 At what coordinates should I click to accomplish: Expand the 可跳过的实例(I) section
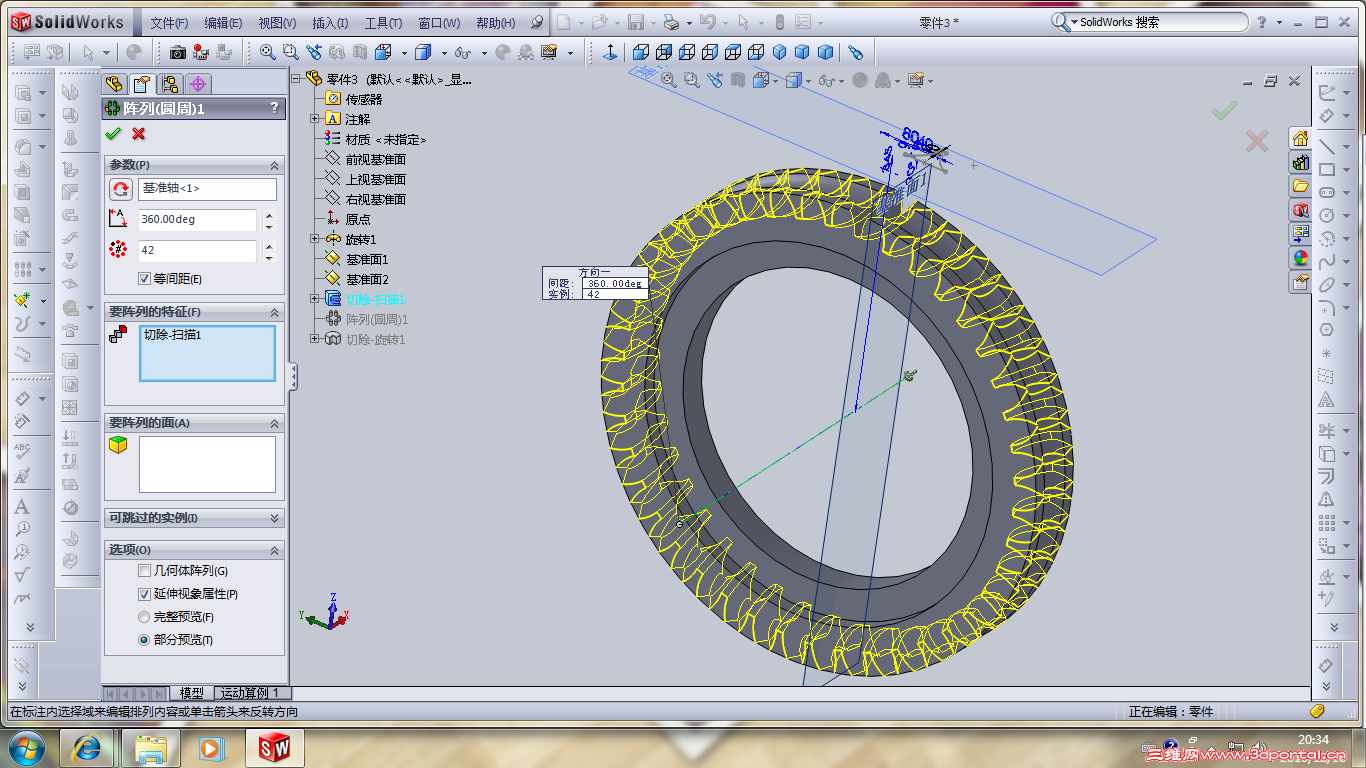coord(275,518)
